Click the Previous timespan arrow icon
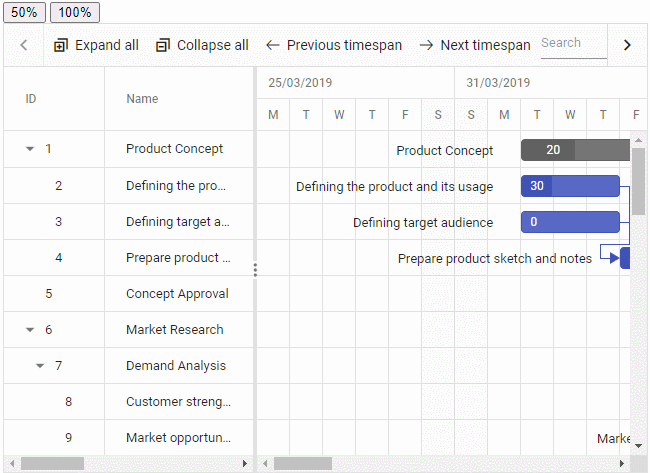The width and height of the screenshot is (650, 473). point(272,45)
